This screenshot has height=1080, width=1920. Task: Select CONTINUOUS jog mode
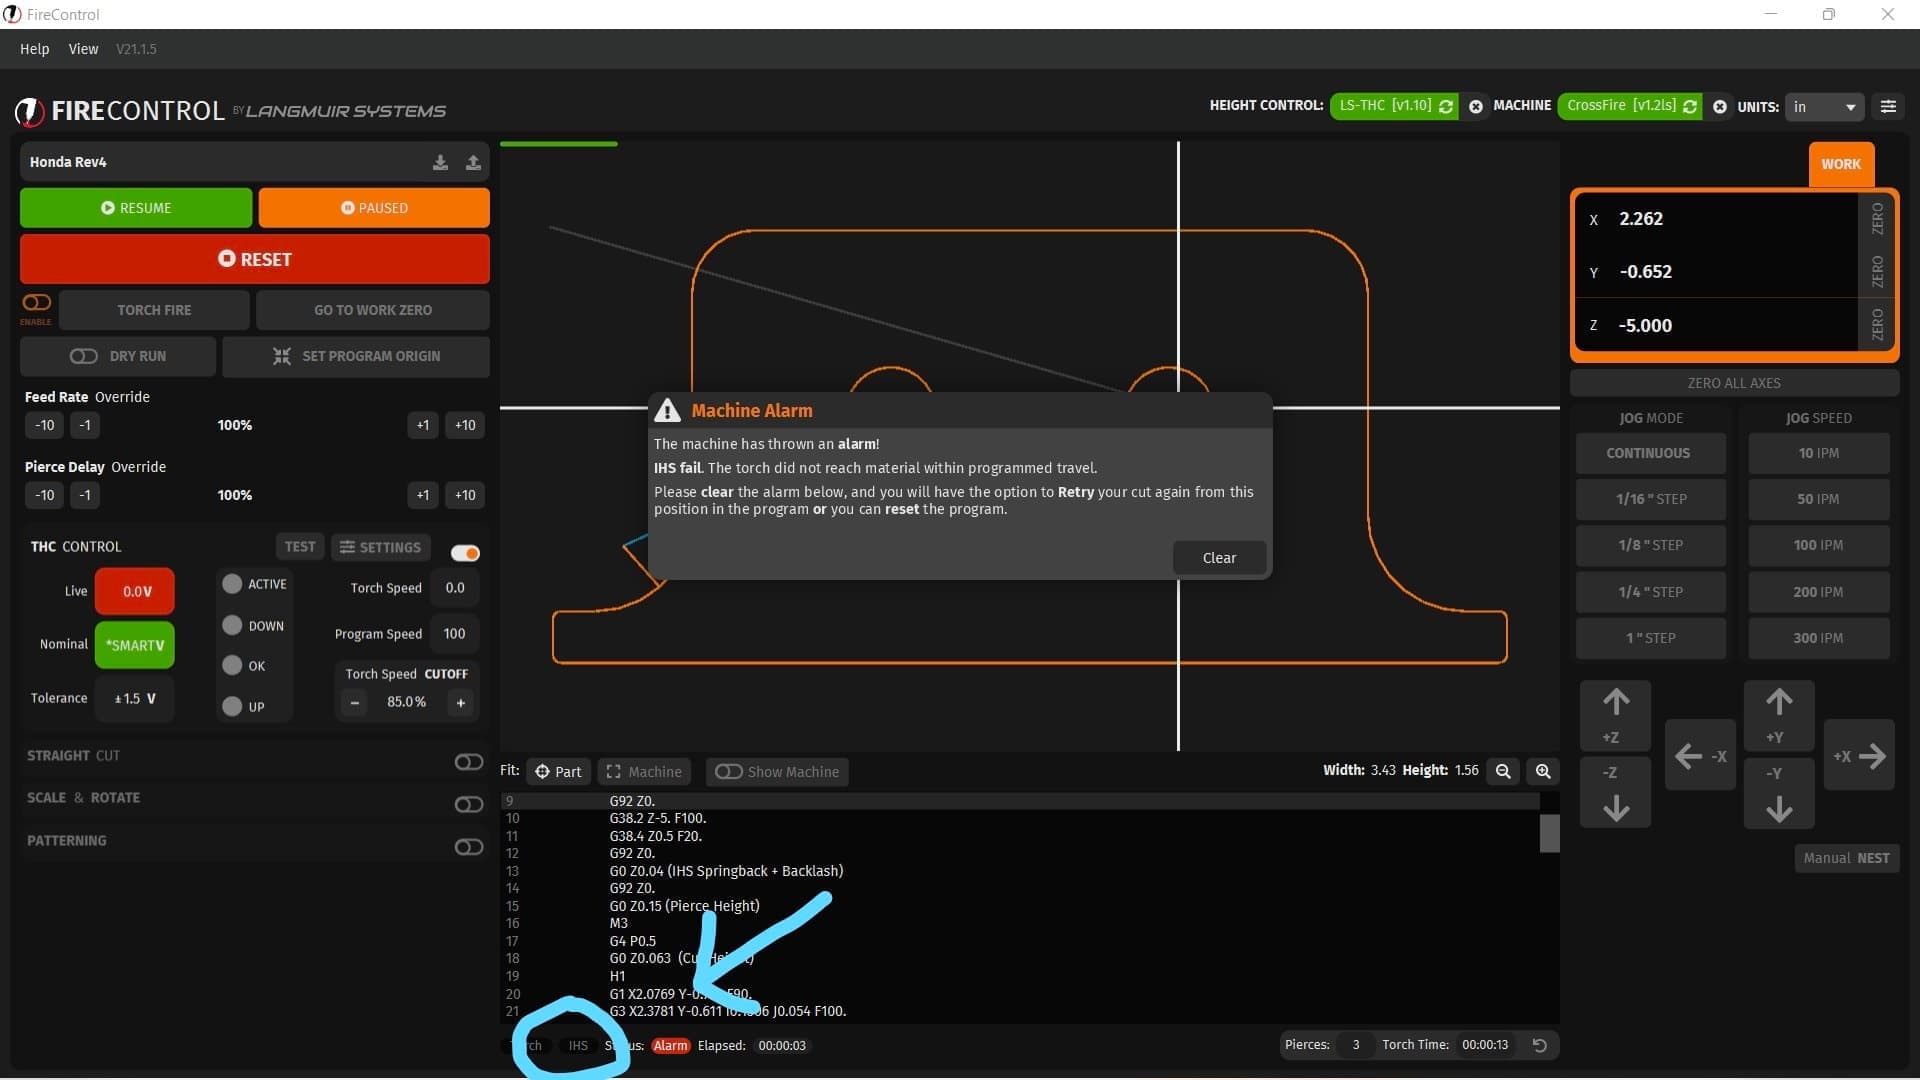pyautogui.click(x=1650, y=453)
